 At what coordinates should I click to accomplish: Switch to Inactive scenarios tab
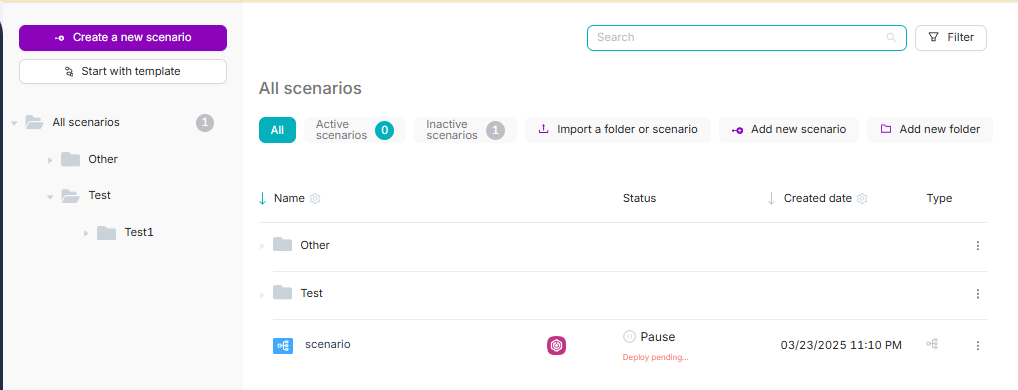tap(466, 130)
